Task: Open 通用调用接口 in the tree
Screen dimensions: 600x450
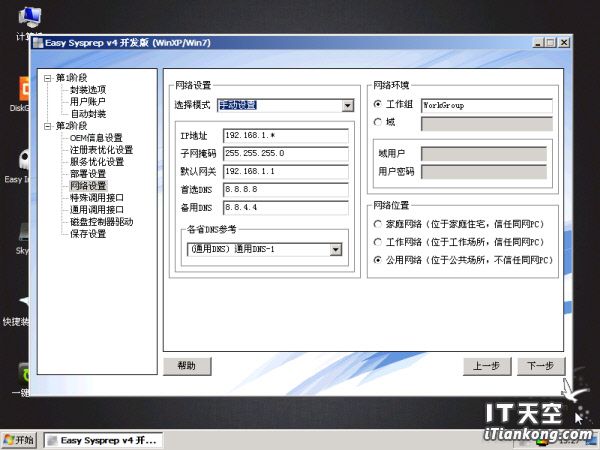Action: (x=97, y=210)
